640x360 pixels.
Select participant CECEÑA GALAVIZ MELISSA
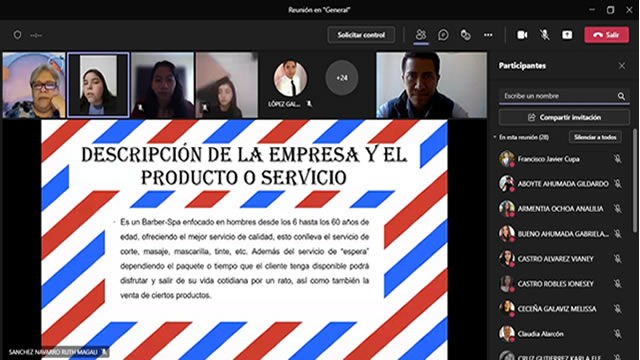click(560, 309)
